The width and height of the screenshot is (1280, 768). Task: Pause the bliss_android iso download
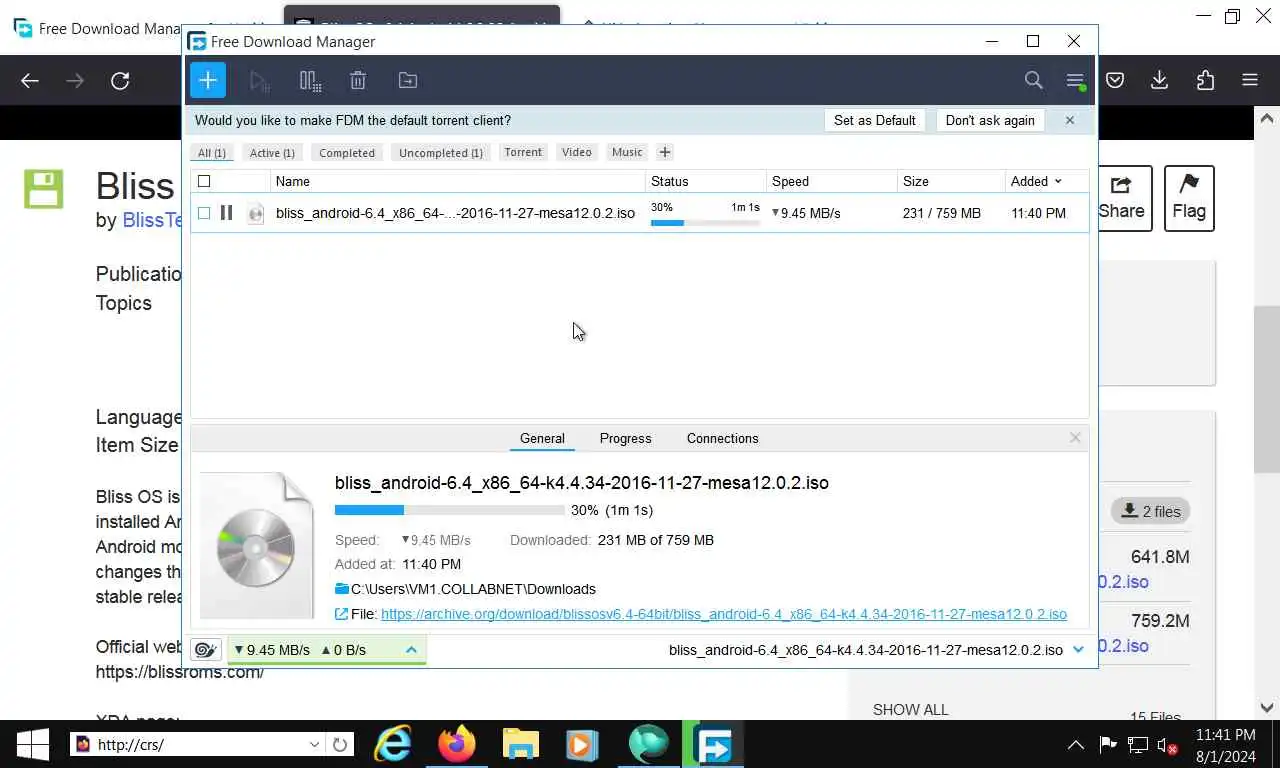[226, 213]
